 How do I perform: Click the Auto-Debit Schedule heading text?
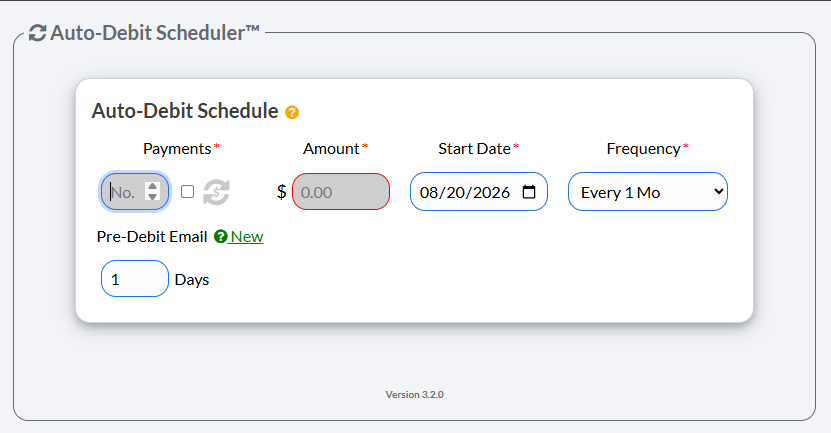pos(185,111)
